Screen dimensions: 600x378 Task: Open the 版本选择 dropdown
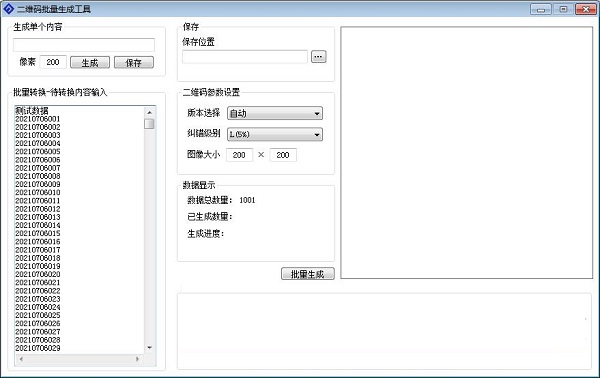(275, 113)
